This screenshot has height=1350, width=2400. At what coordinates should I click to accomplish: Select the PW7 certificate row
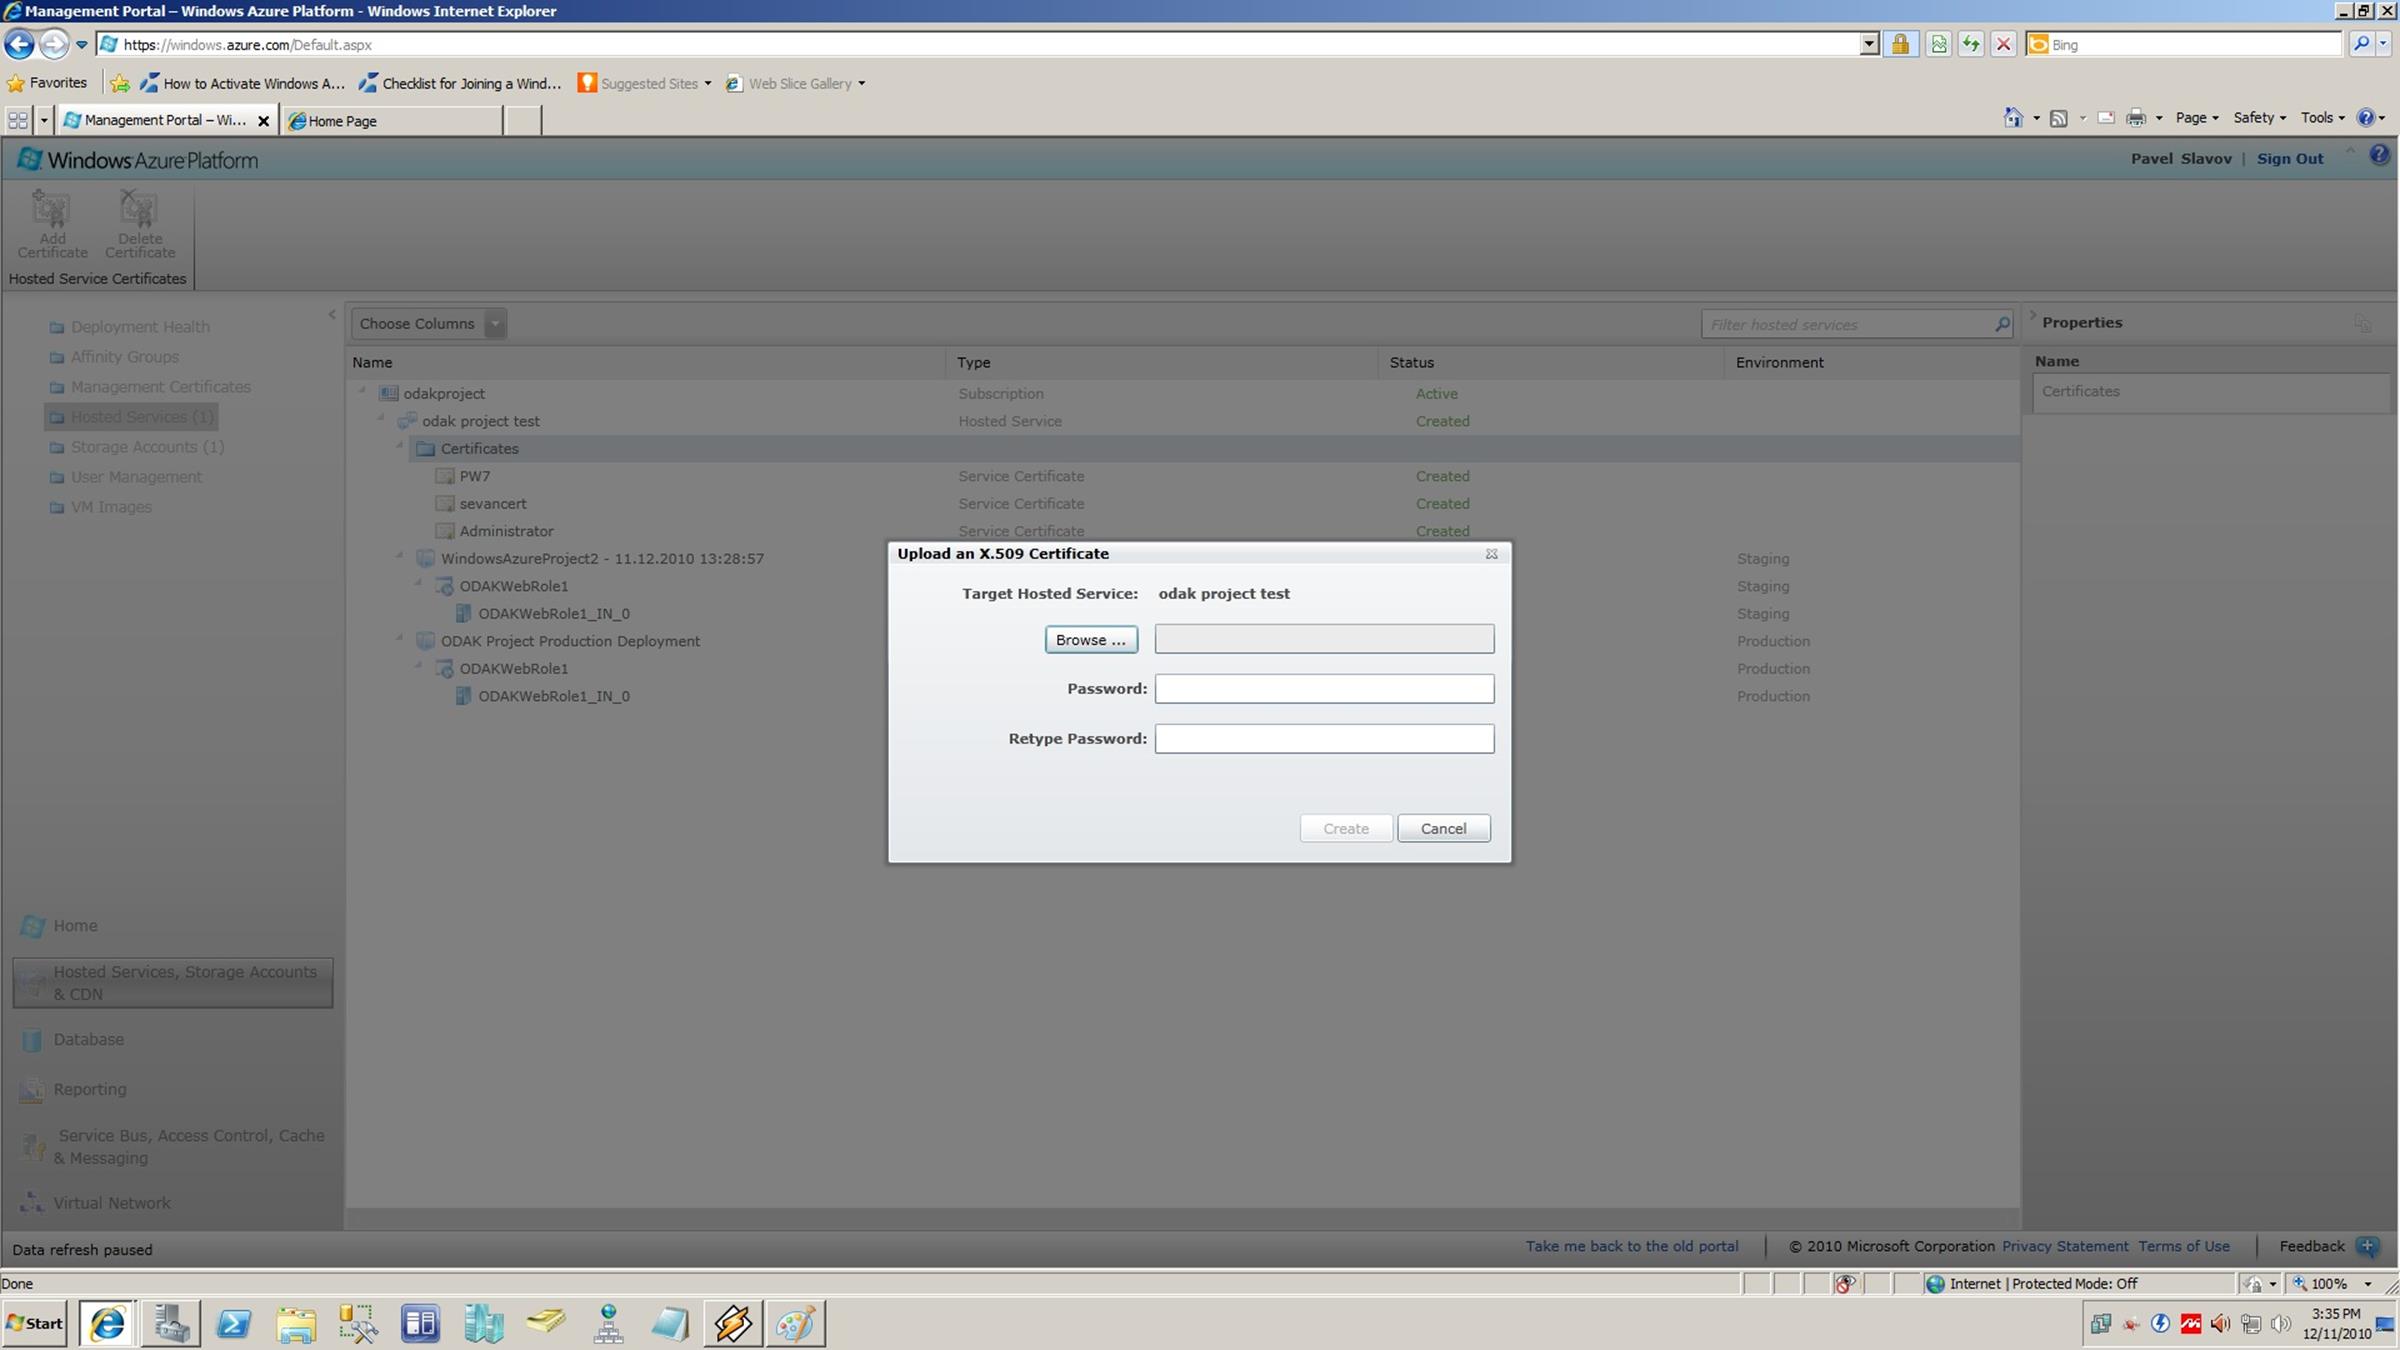(1183, 476)
